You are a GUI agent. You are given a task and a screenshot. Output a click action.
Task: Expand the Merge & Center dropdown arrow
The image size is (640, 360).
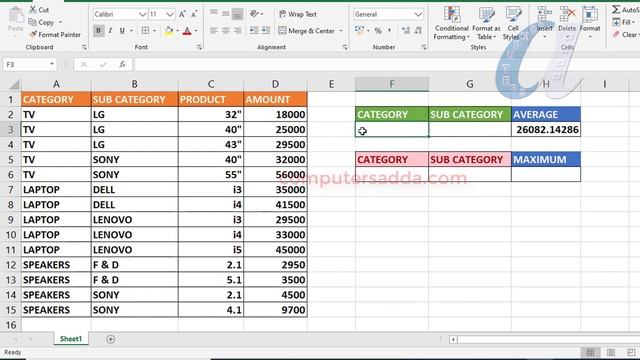[x=341, y=31]
